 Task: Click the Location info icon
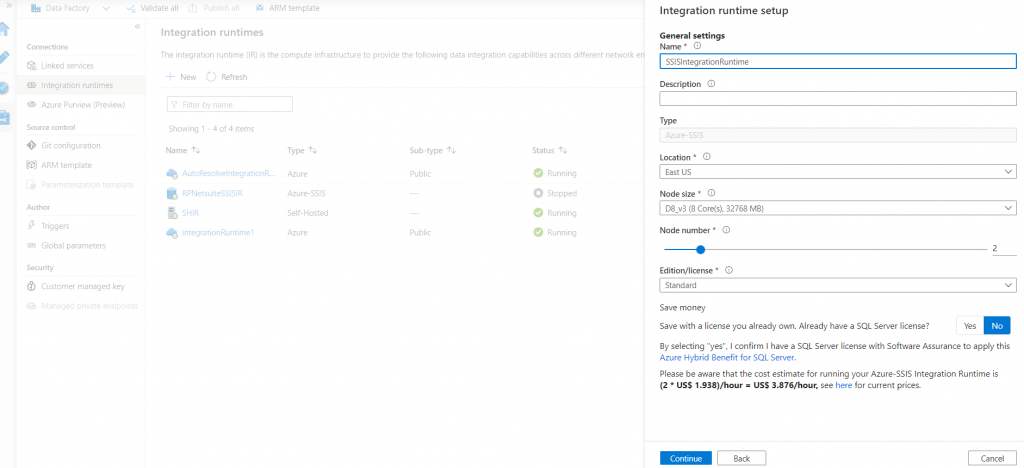point(707,157)
